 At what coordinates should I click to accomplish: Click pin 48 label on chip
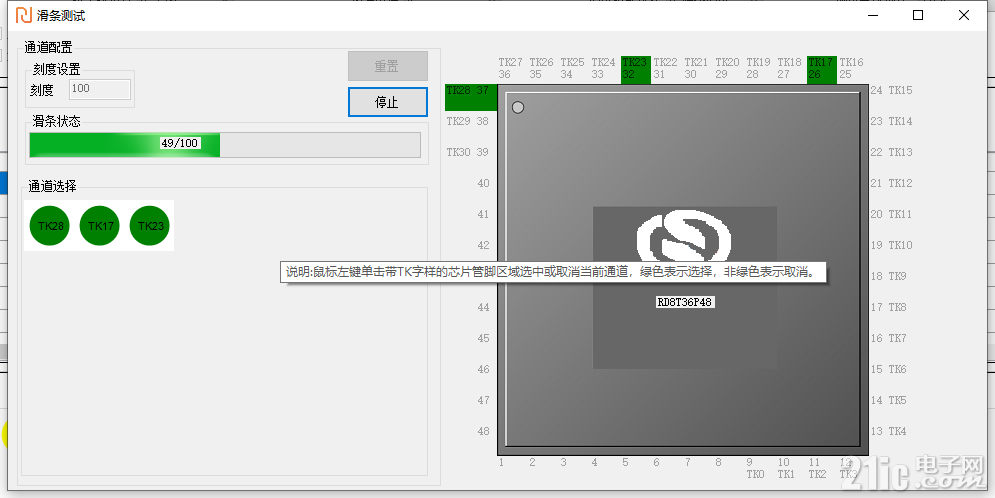[x=484, y=431]
